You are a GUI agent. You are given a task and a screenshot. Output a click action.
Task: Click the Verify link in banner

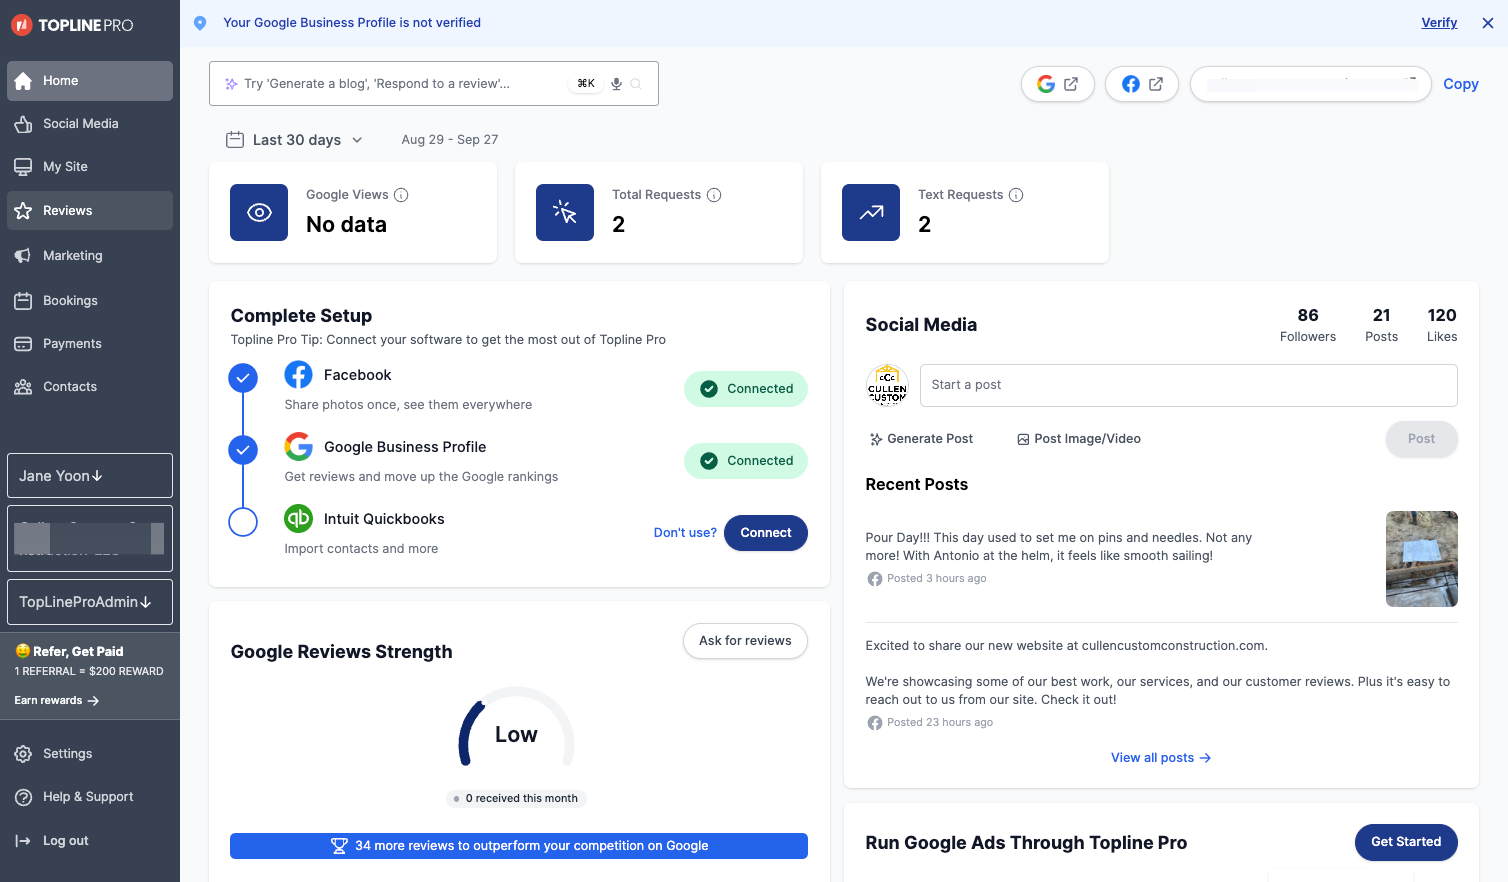click(1439, 23)
